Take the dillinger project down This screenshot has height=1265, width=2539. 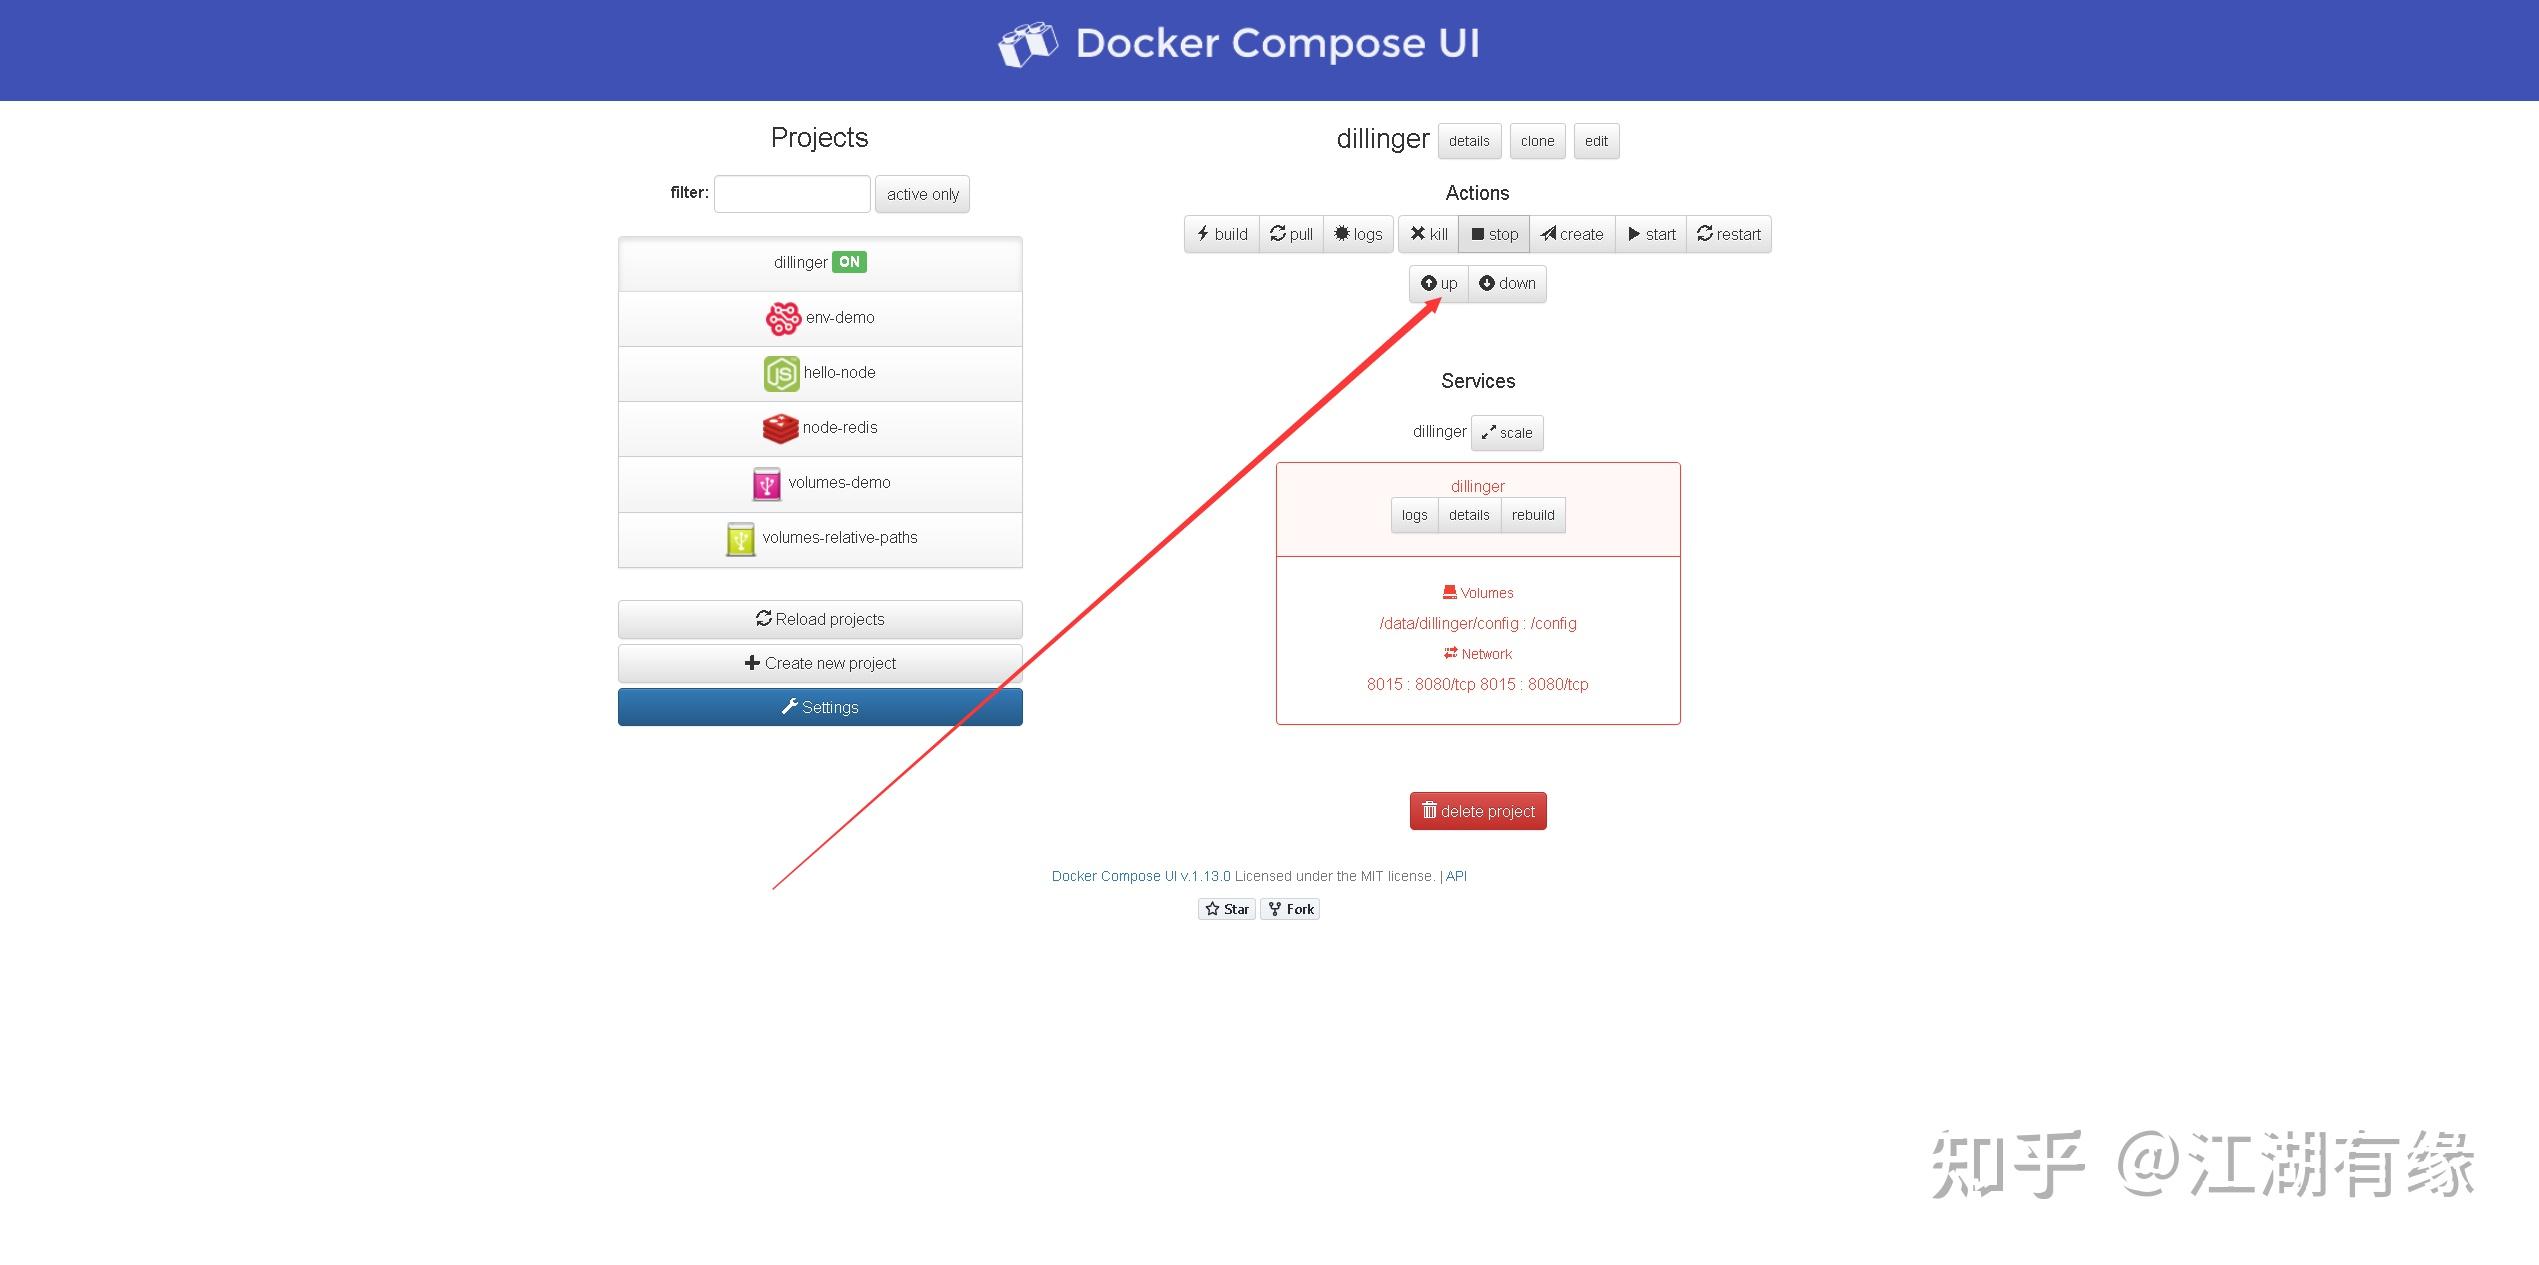coord(1507,283)
